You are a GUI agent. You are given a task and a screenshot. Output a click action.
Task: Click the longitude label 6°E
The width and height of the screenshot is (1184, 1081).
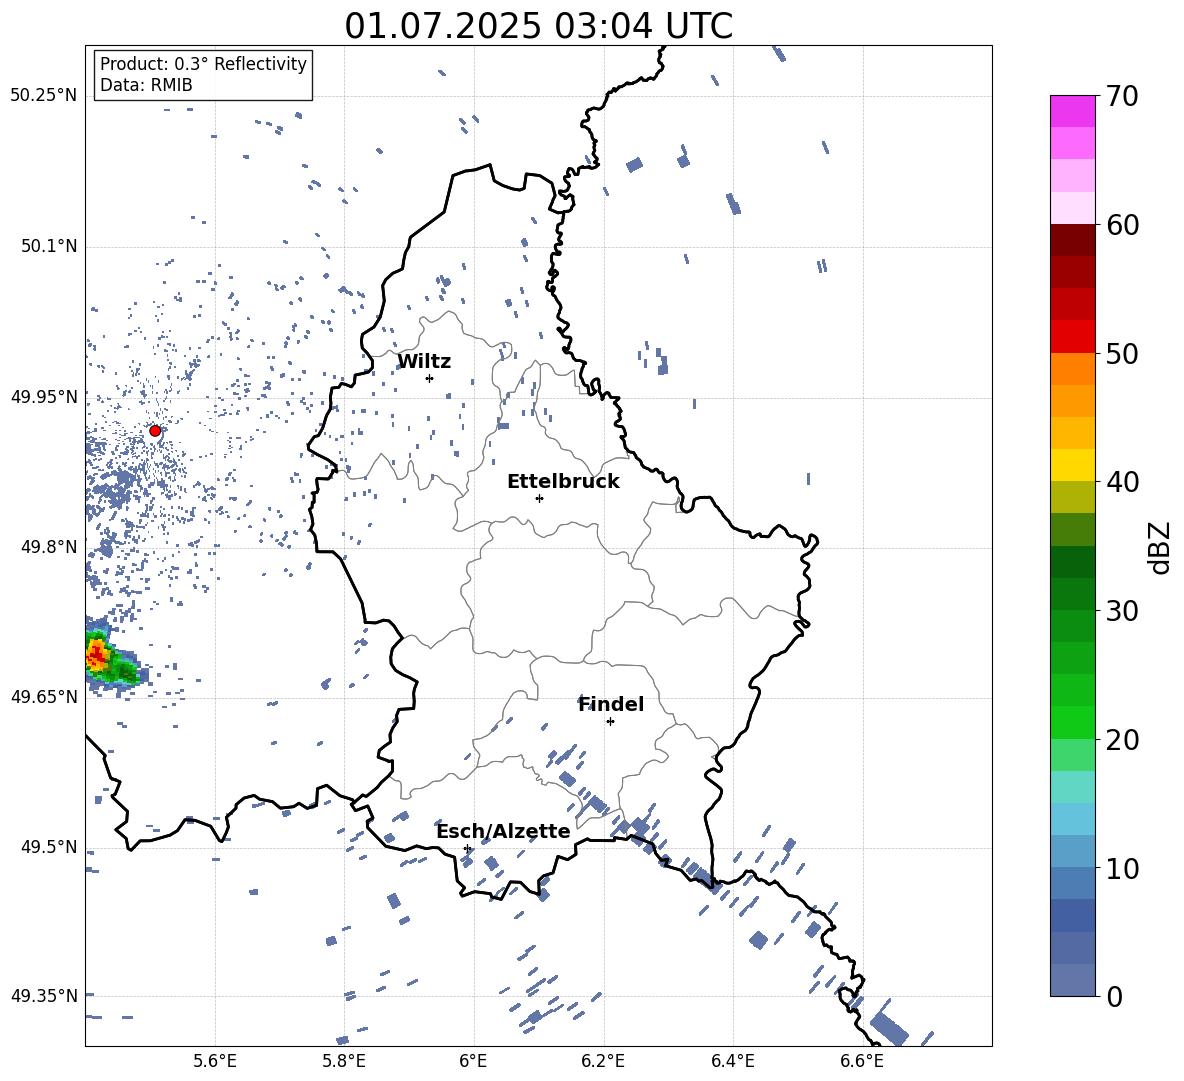[x=473, y=1061]
